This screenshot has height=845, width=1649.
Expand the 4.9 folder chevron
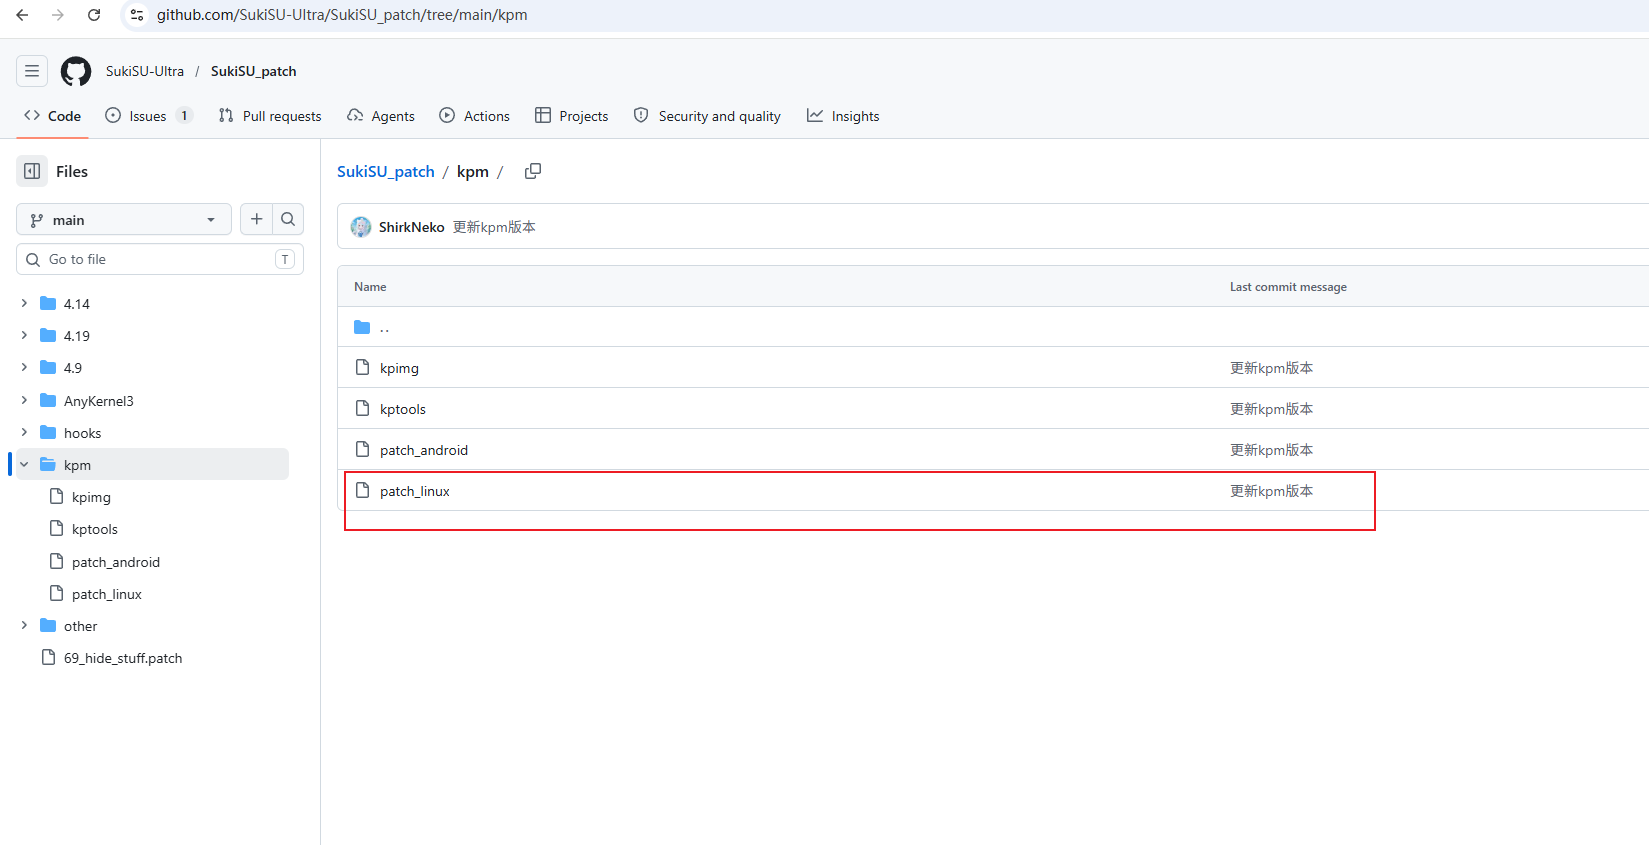tap(24, 367)
